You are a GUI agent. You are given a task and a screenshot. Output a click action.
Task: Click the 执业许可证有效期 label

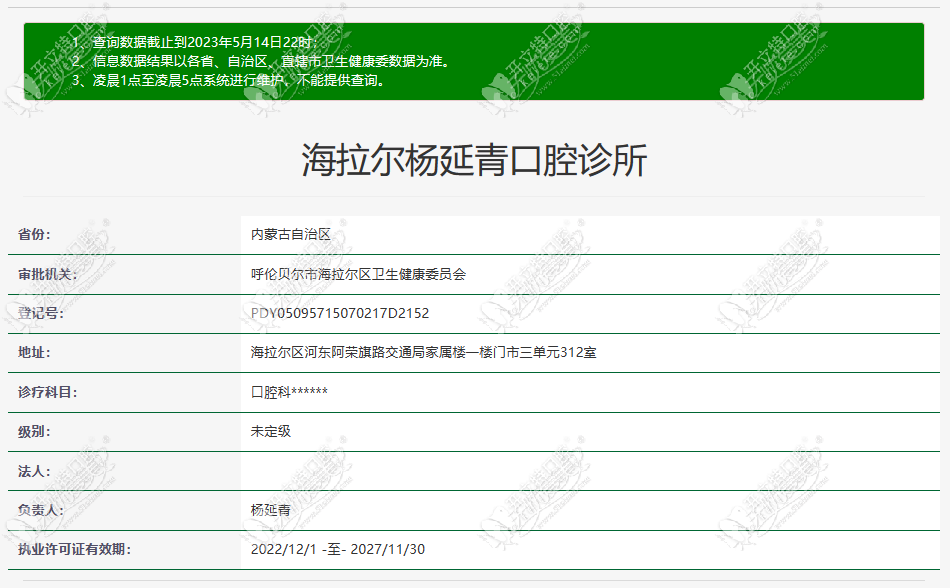tap(75, 549)
